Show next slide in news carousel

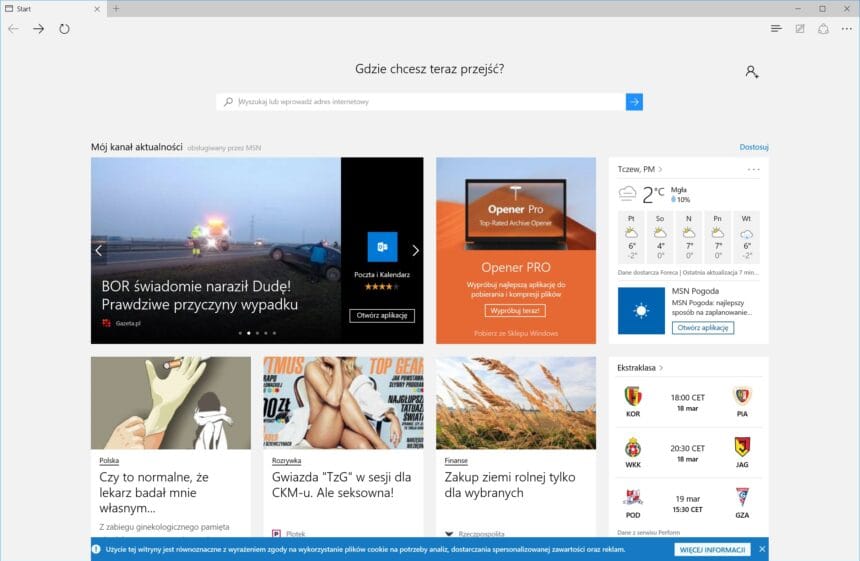[x=416, y=251]
